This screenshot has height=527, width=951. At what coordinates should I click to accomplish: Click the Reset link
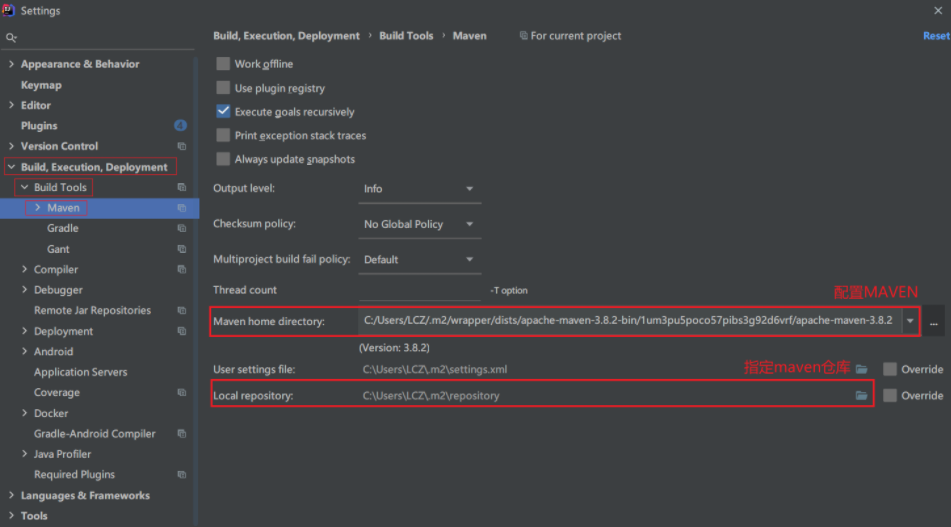pos(936,36)
